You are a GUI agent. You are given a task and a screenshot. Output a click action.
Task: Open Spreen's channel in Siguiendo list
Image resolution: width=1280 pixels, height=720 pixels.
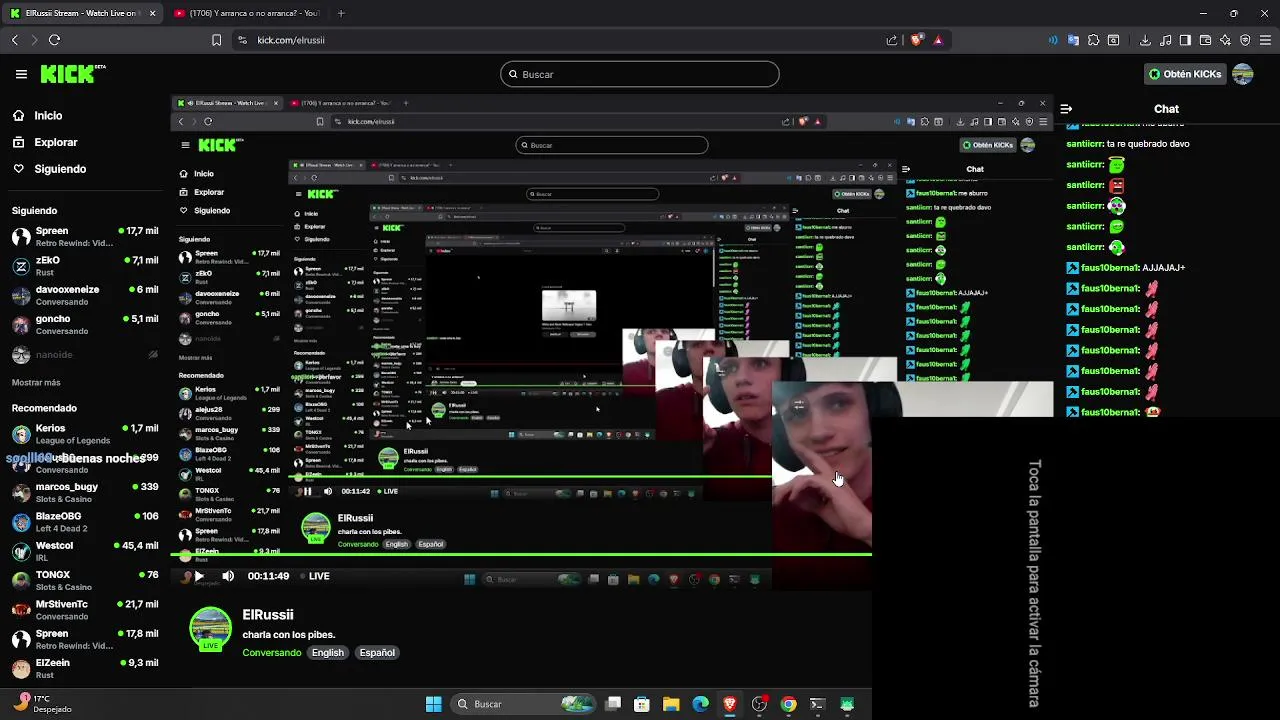(85, 237)
